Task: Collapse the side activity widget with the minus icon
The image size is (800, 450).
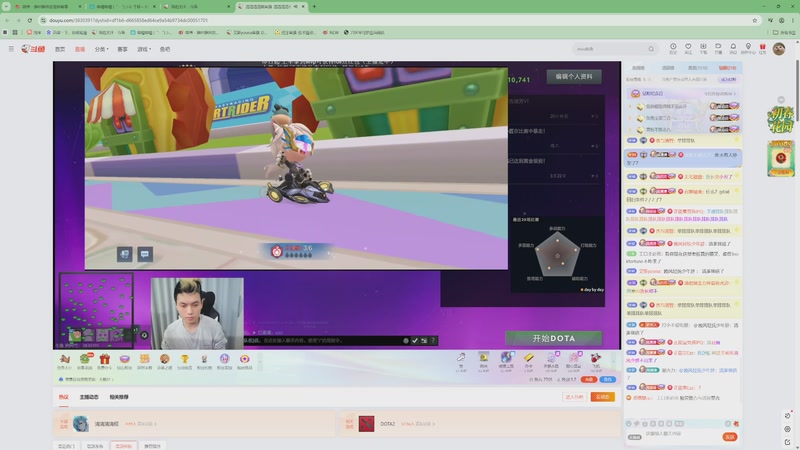Action: 781,99
